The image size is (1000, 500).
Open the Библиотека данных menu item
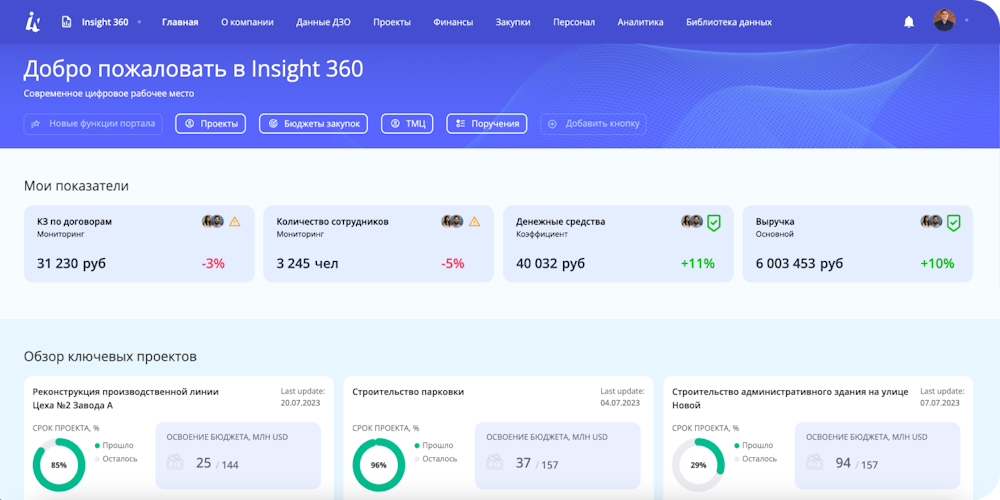click(729, 22)
